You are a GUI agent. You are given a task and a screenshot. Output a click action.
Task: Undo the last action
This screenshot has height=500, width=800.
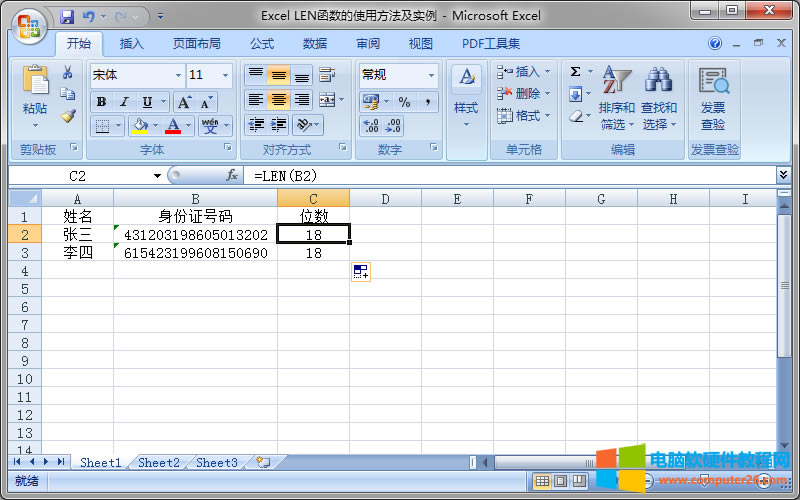(x=89, y=17)
